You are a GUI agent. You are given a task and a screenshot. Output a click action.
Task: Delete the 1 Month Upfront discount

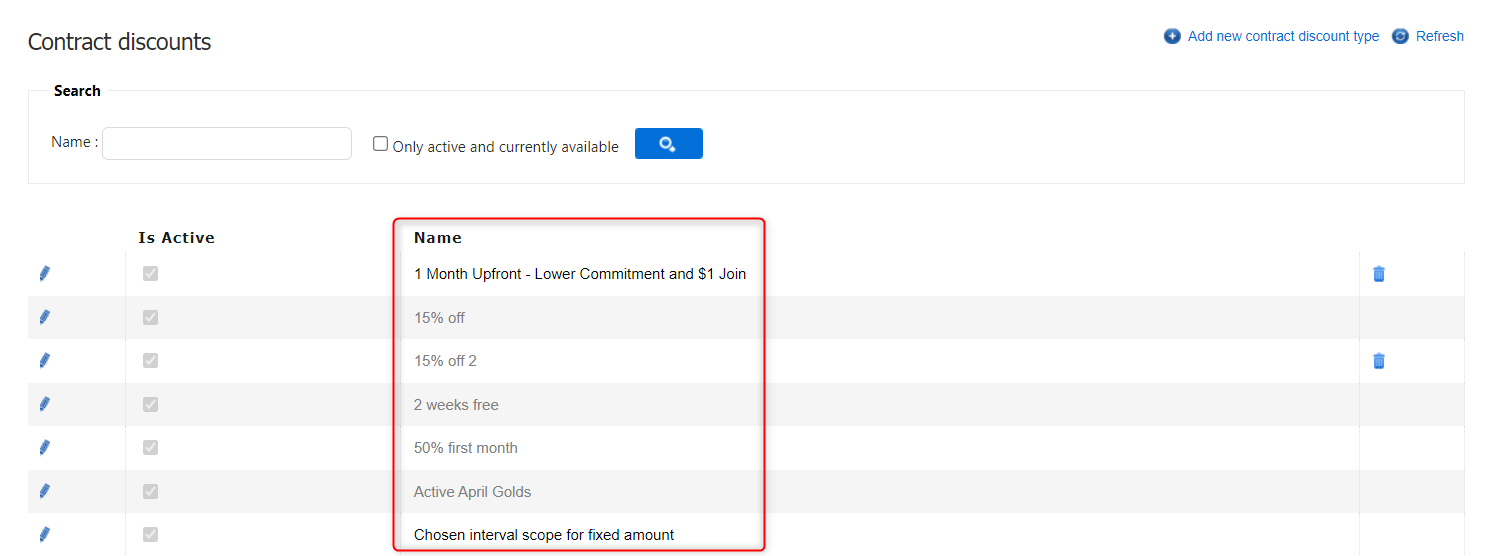tap(1379, 274)
